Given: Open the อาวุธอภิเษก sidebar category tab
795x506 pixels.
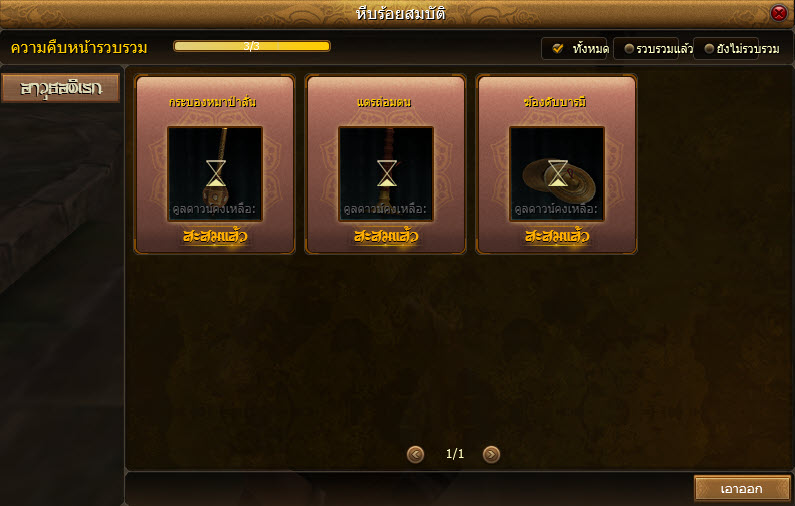Looking at the screenshot, I should 61,88.
